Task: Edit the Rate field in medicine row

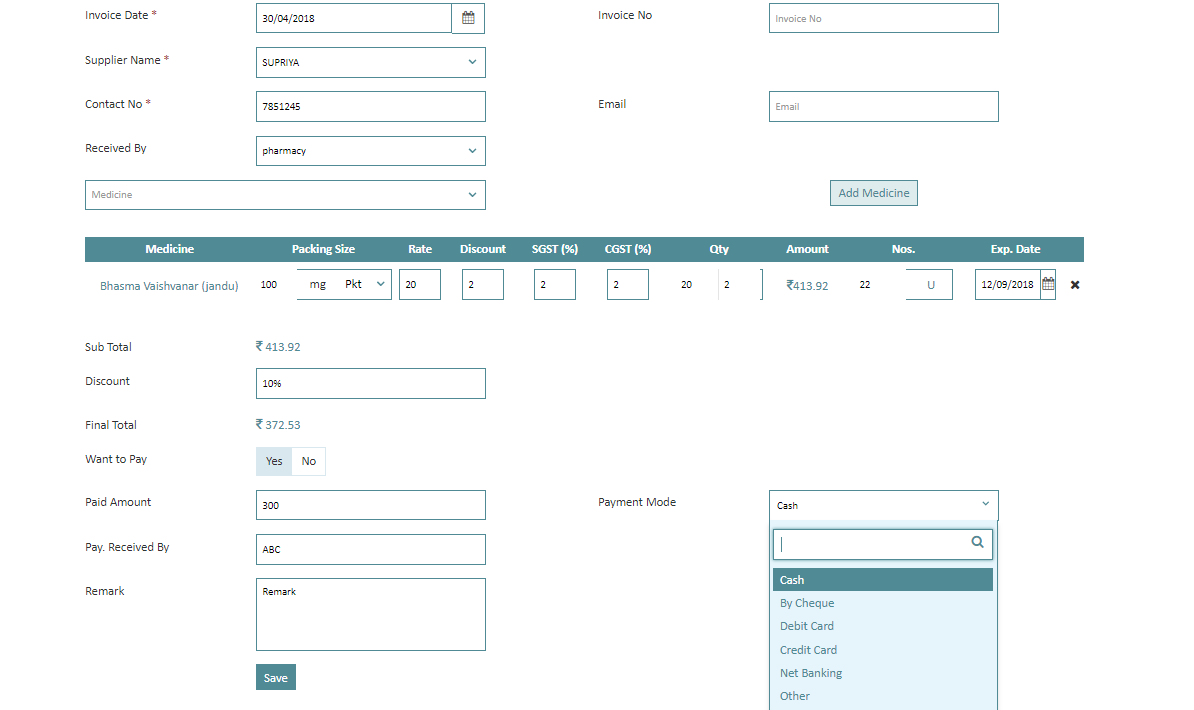Action: (x=420, y=284)
